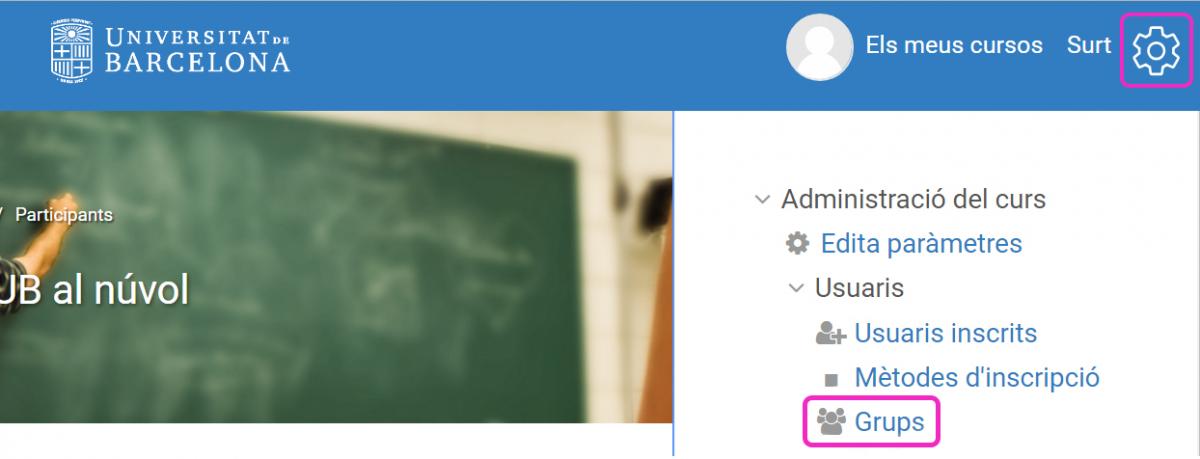Click the add-user icon beside Usuaris inscrits
The image size is (1200, 459).
831,333
